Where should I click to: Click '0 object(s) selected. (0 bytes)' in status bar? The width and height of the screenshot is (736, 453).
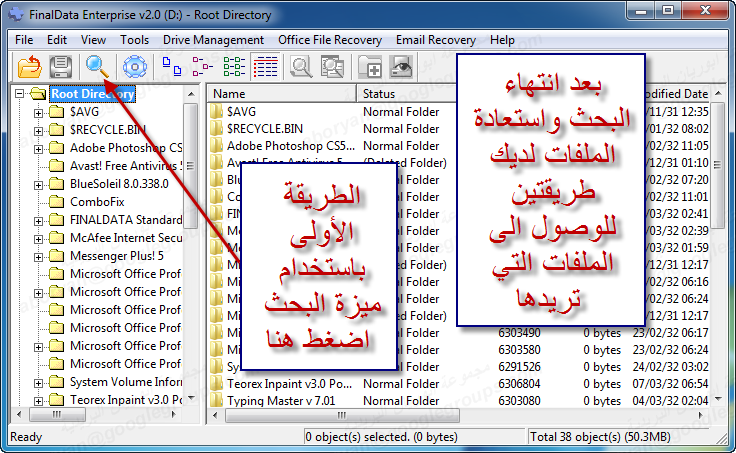click(x=381, y=437)
